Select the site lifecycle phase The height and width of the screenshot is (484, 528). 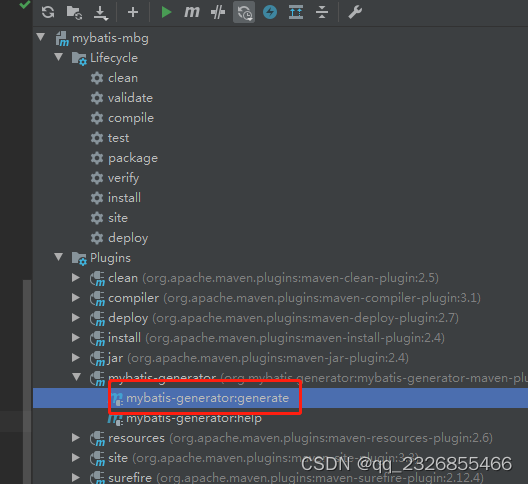[x=118, y=218]
